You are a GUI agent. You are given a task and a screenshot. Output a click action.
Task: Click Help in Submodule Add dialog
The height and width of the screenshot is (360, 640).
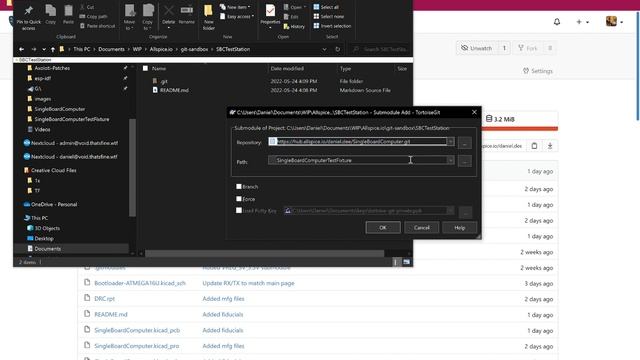[x=460, y=228]
